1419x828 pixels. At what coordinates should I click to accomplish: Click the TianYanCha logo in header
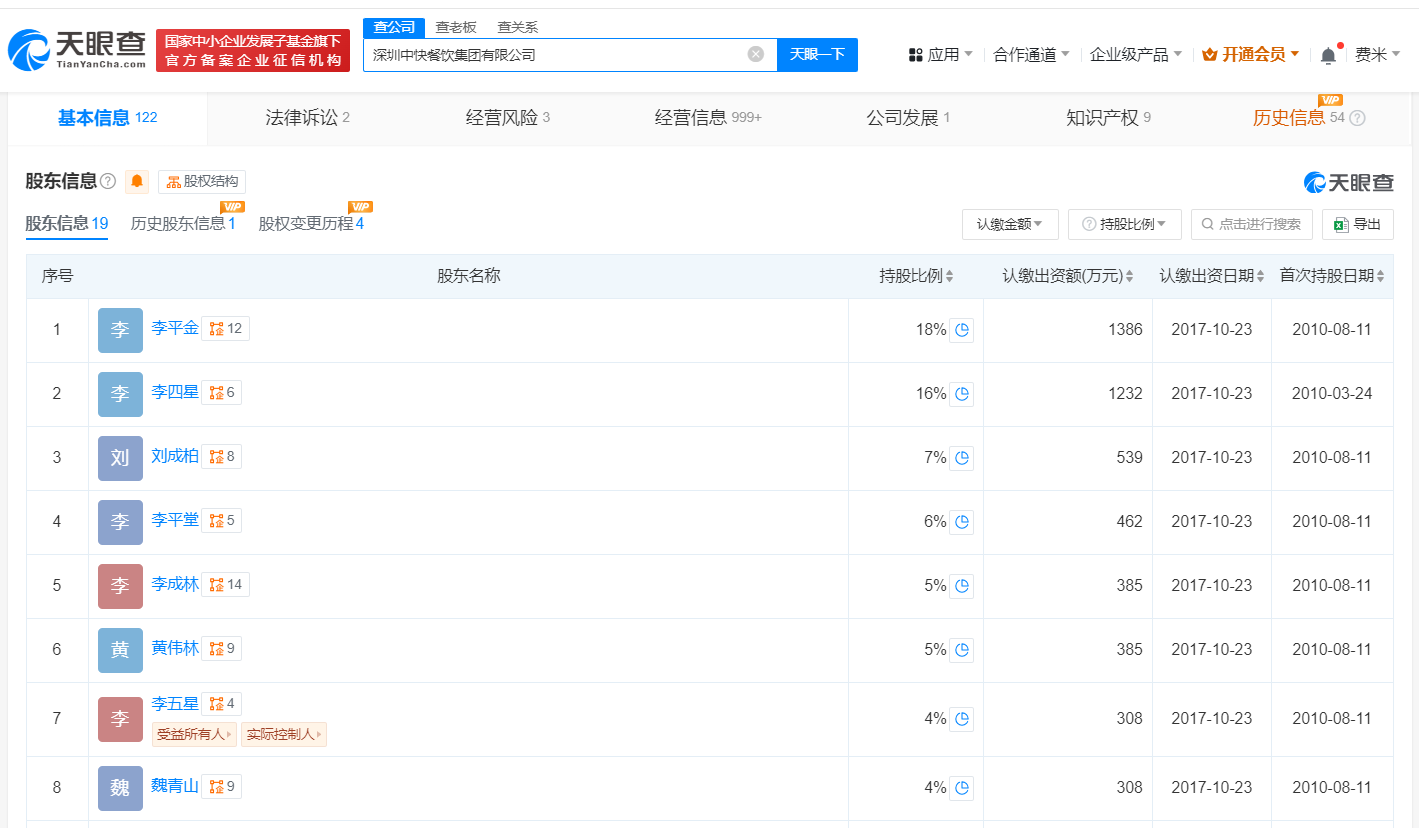[x=76, y=50]
